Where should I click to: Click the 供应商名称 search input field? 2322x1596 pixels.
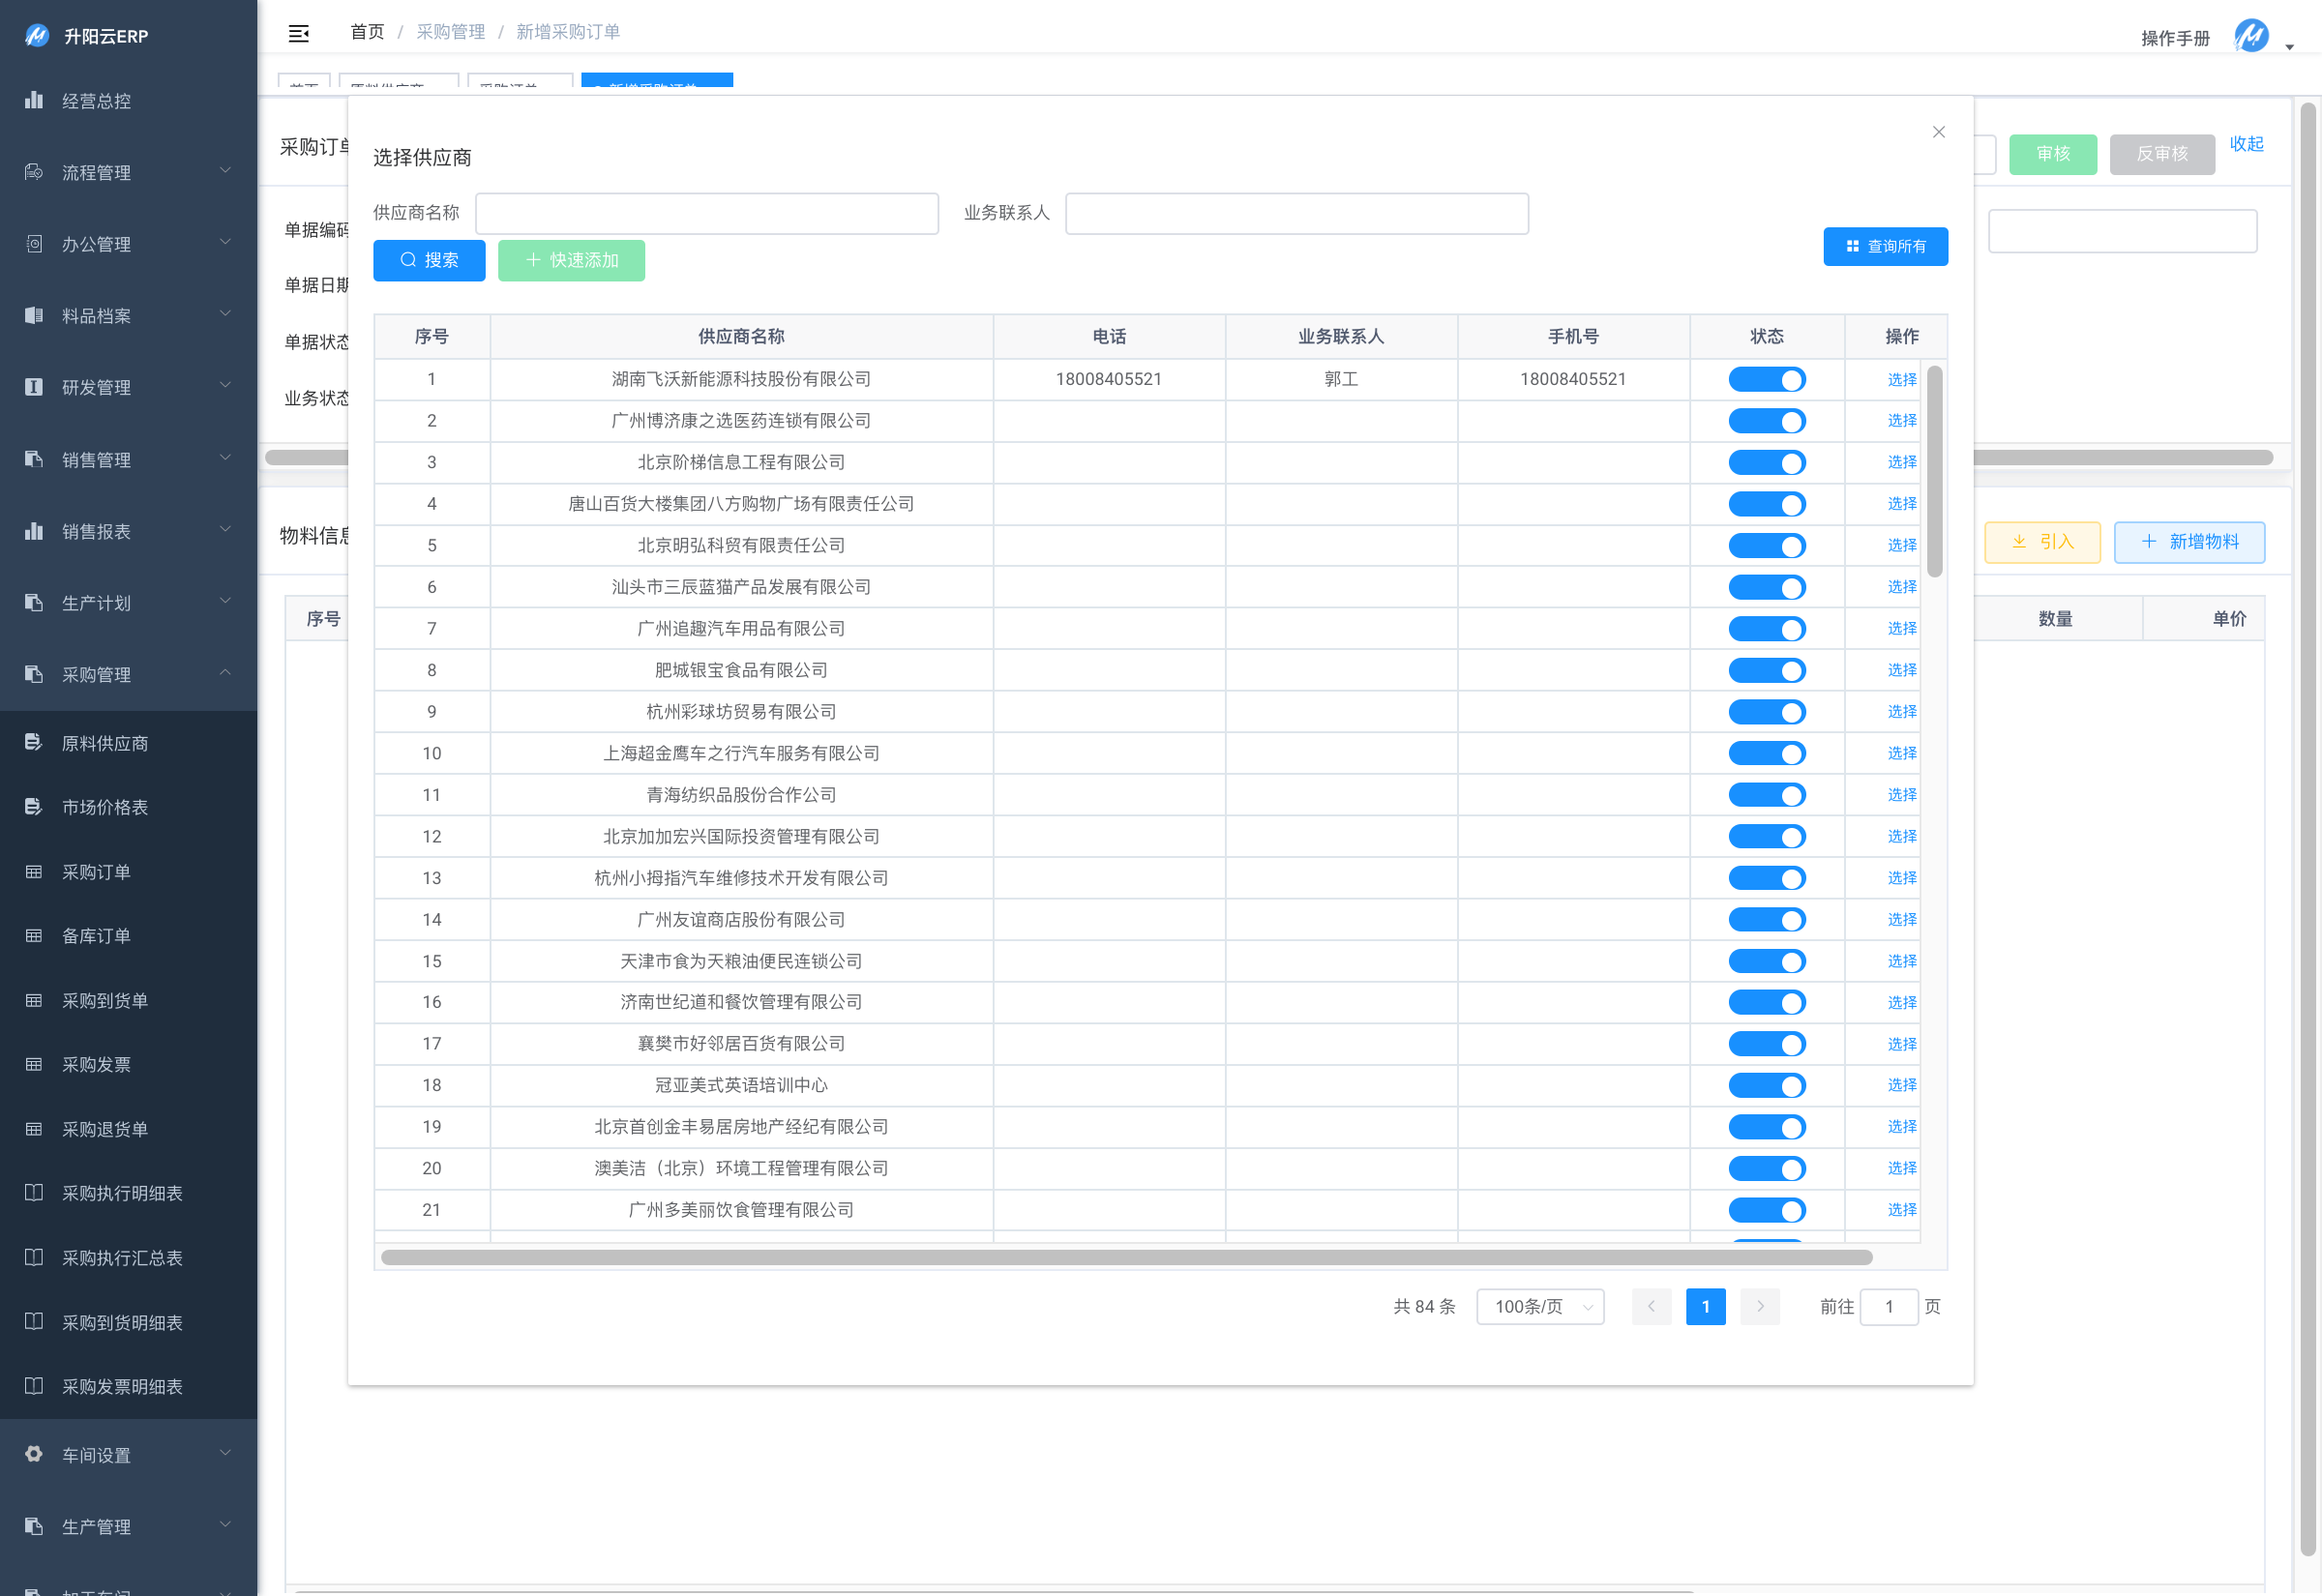(706, 213)
